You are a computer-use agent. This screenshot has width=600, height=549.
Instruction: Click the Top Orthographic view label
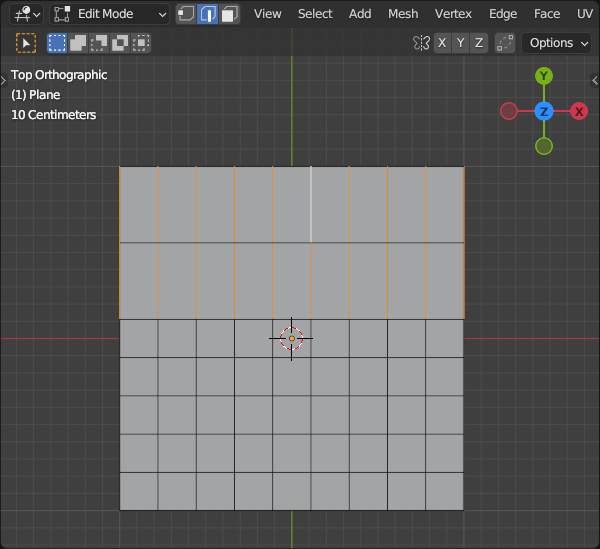tap(59, 75)
